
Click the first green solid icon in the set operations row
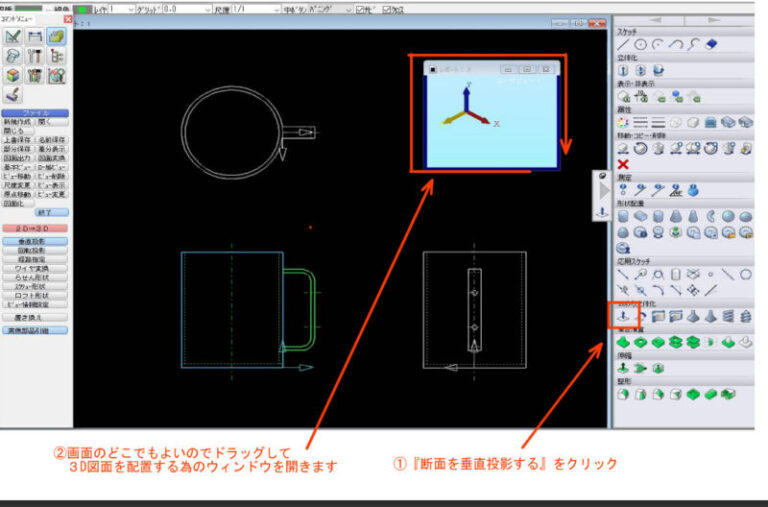tap(623, 342)
